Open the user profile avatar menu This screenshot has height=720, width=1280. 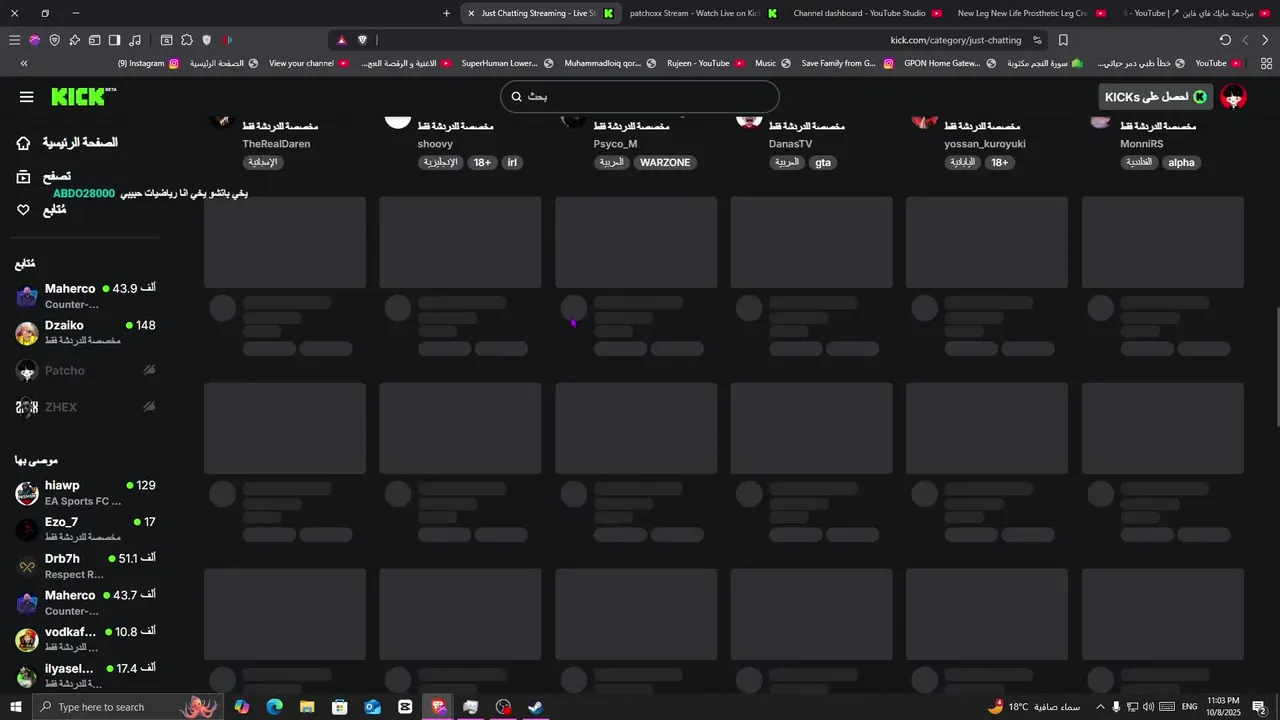tap(1234, 96)
